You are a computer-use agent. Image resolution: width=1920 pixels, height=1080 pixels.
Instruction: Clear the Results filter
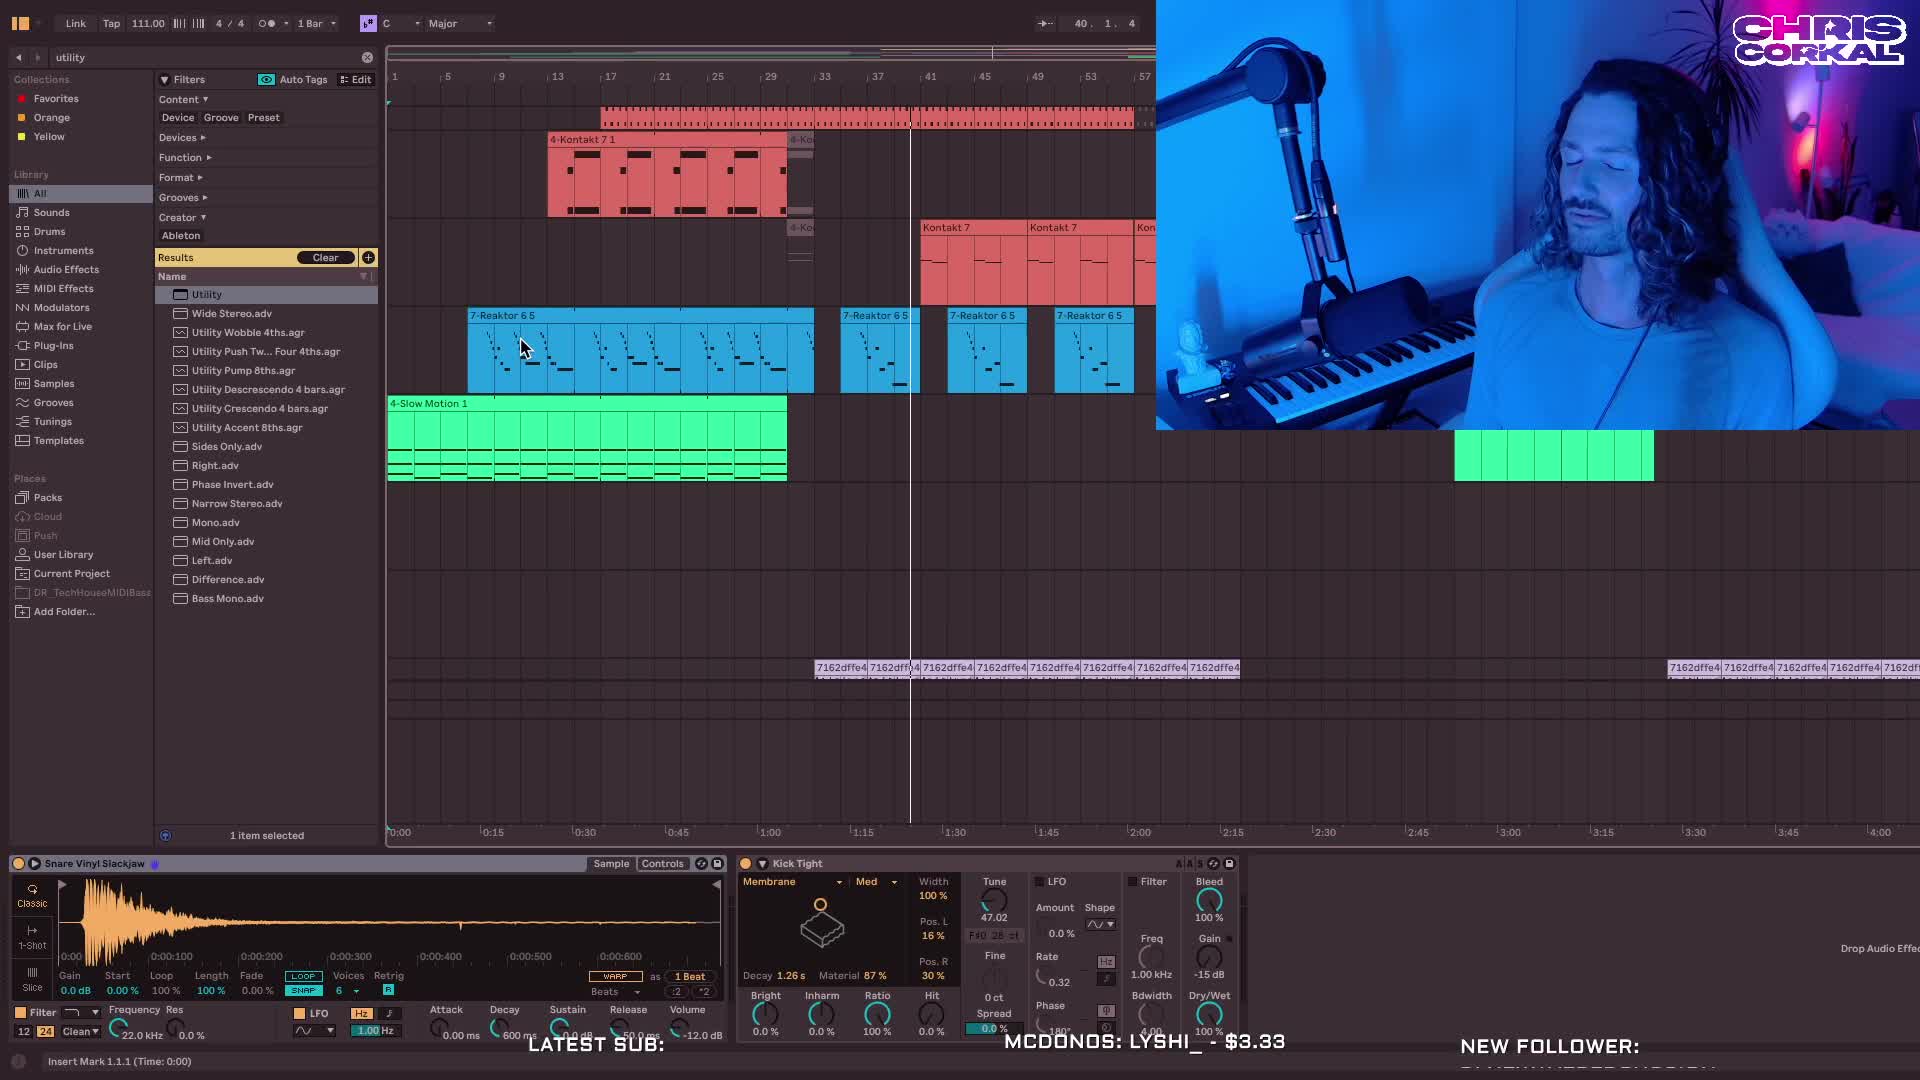[x=325, y=257]
